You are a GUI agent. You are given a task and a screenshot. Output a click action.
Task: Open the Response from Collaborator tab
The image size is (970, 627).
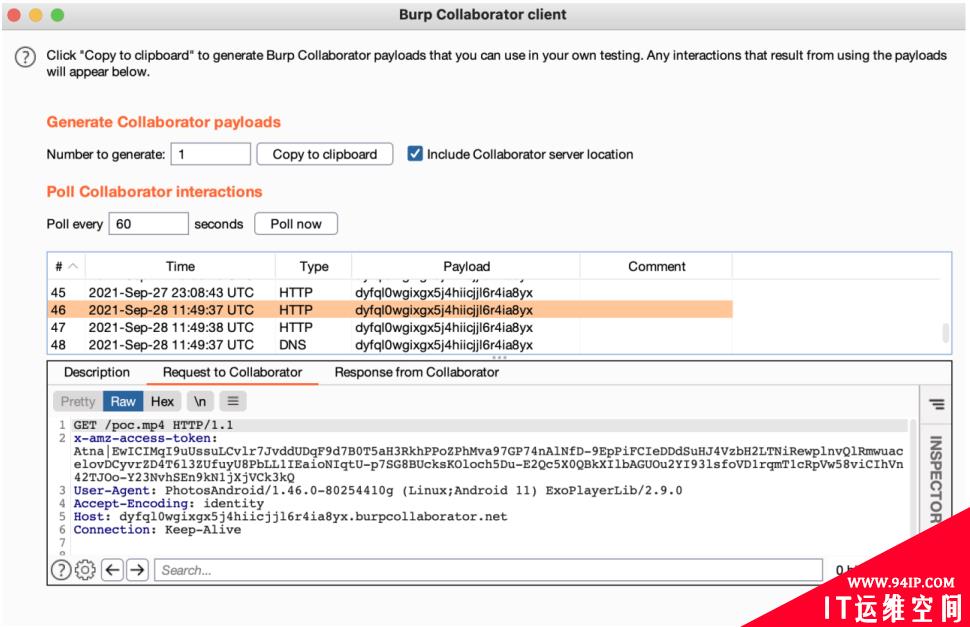pyautogui.click(x=416, y=372)
